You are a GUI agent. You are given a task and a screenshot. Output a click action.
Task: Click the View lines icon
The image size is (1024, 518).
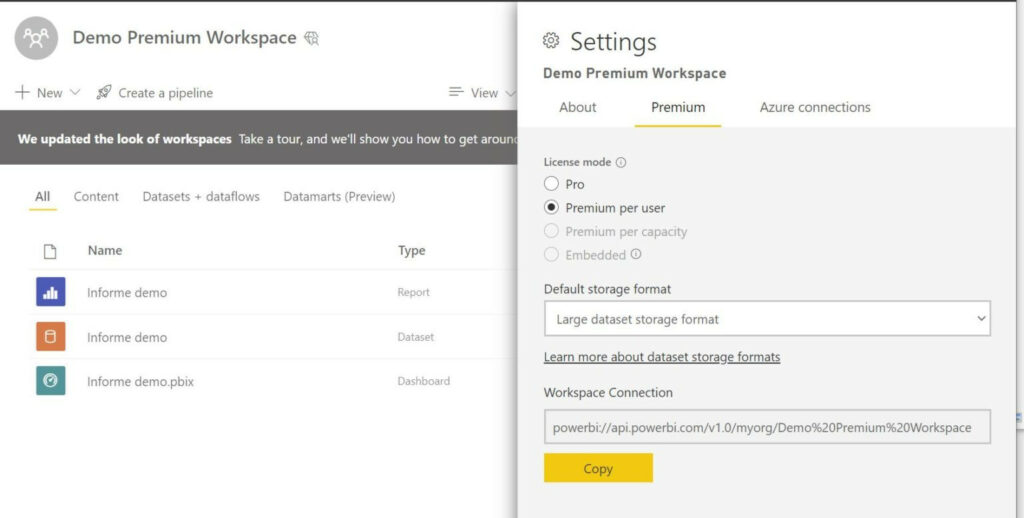coord(456,92)
